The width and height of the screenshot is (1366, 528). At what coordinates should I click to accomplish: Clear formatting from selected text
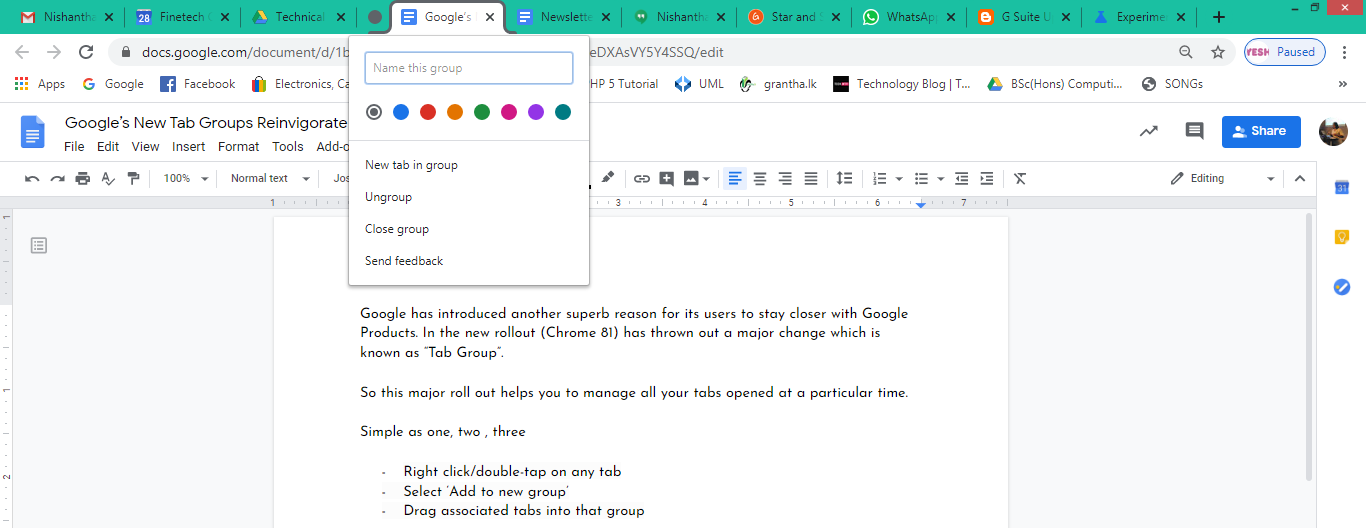(x=1020, y=179)
